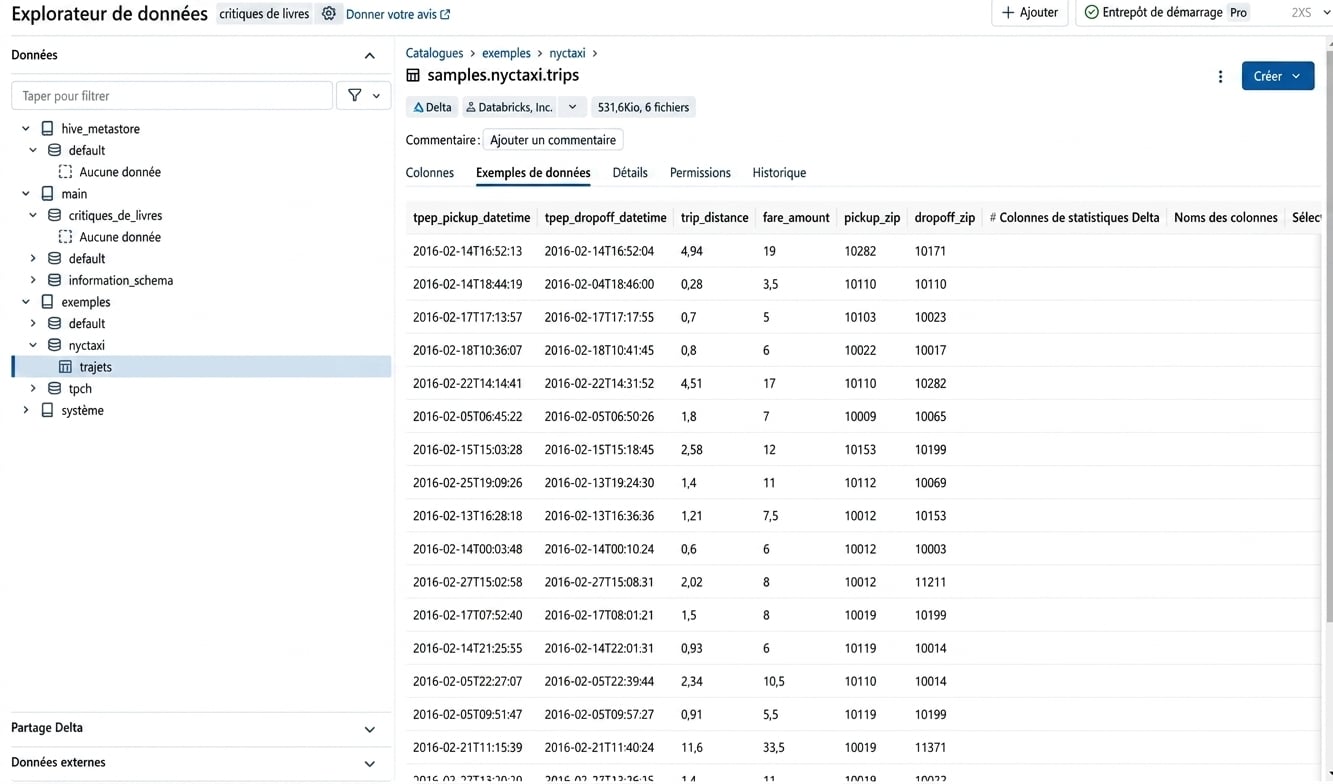Click the critiques_de_livres schema icon

55,216
